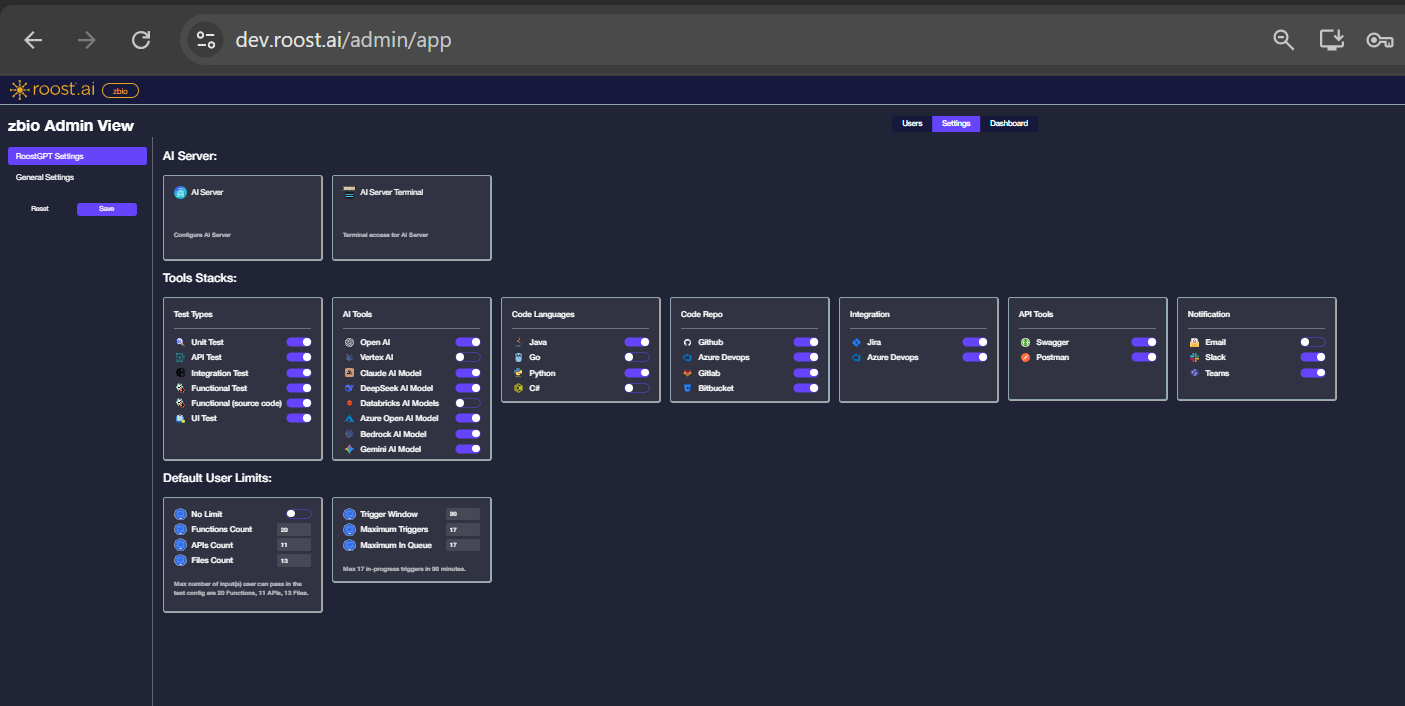The width and height of the screenshot is (1405, 706).
Task: Enable the Email notification toggle
Action: pyautogui.click(x=1312, y=341)
